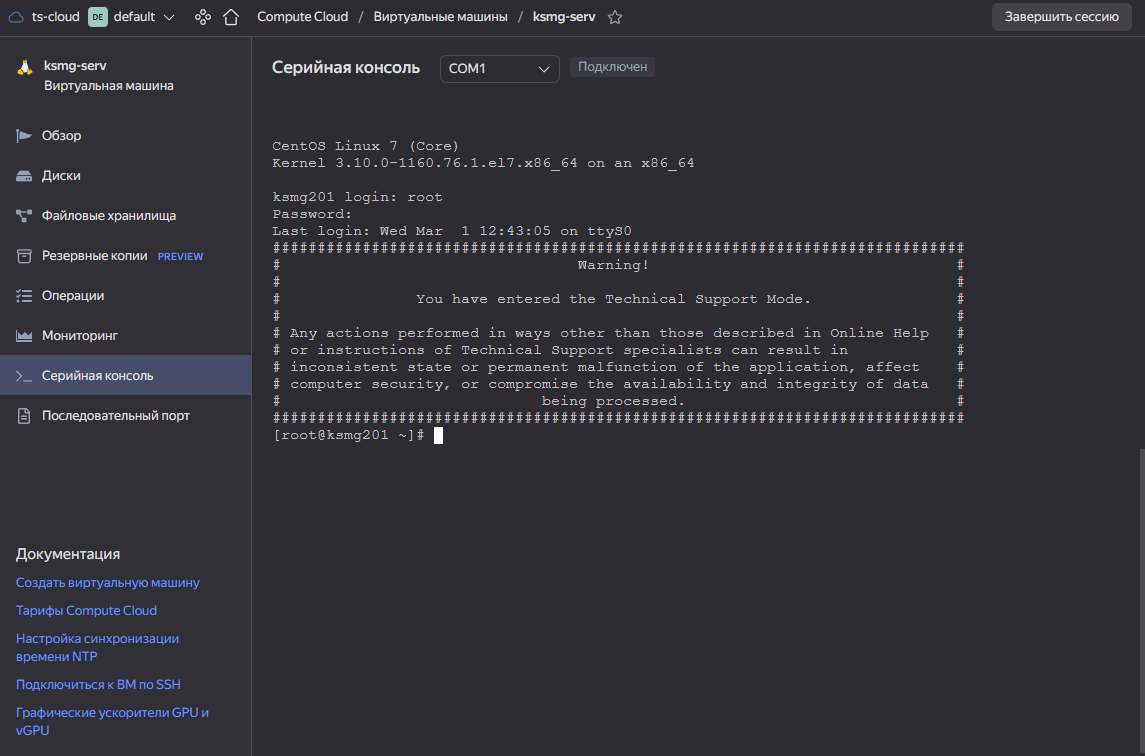Image resolution: width=1145 pixels, height=756 pixels.
Task: Click the Виртуальная машина subtitle
Action: click(109, 85)
